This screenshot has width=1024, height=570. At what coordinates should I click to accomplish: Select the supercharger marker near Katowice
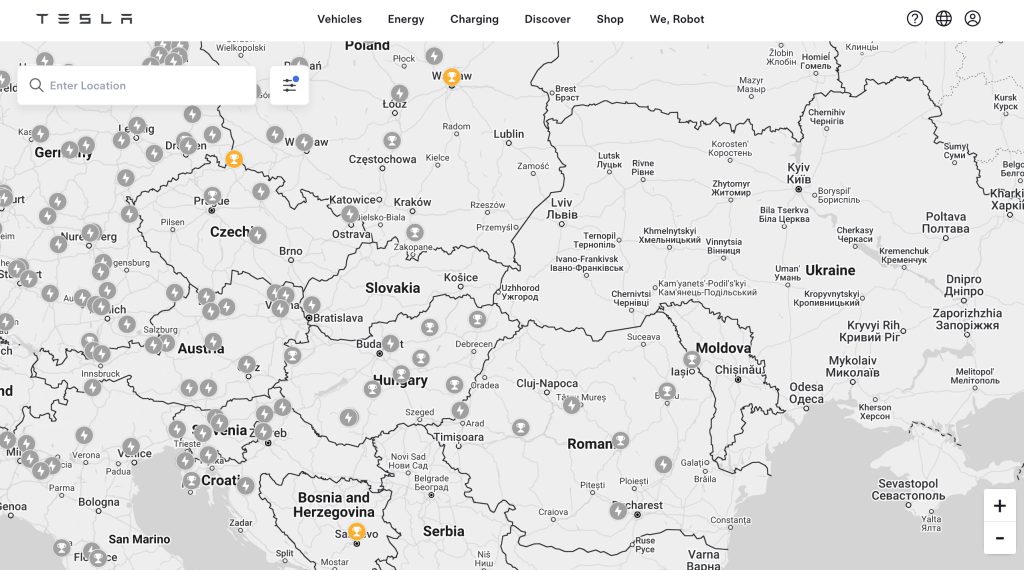coord(350,214)
